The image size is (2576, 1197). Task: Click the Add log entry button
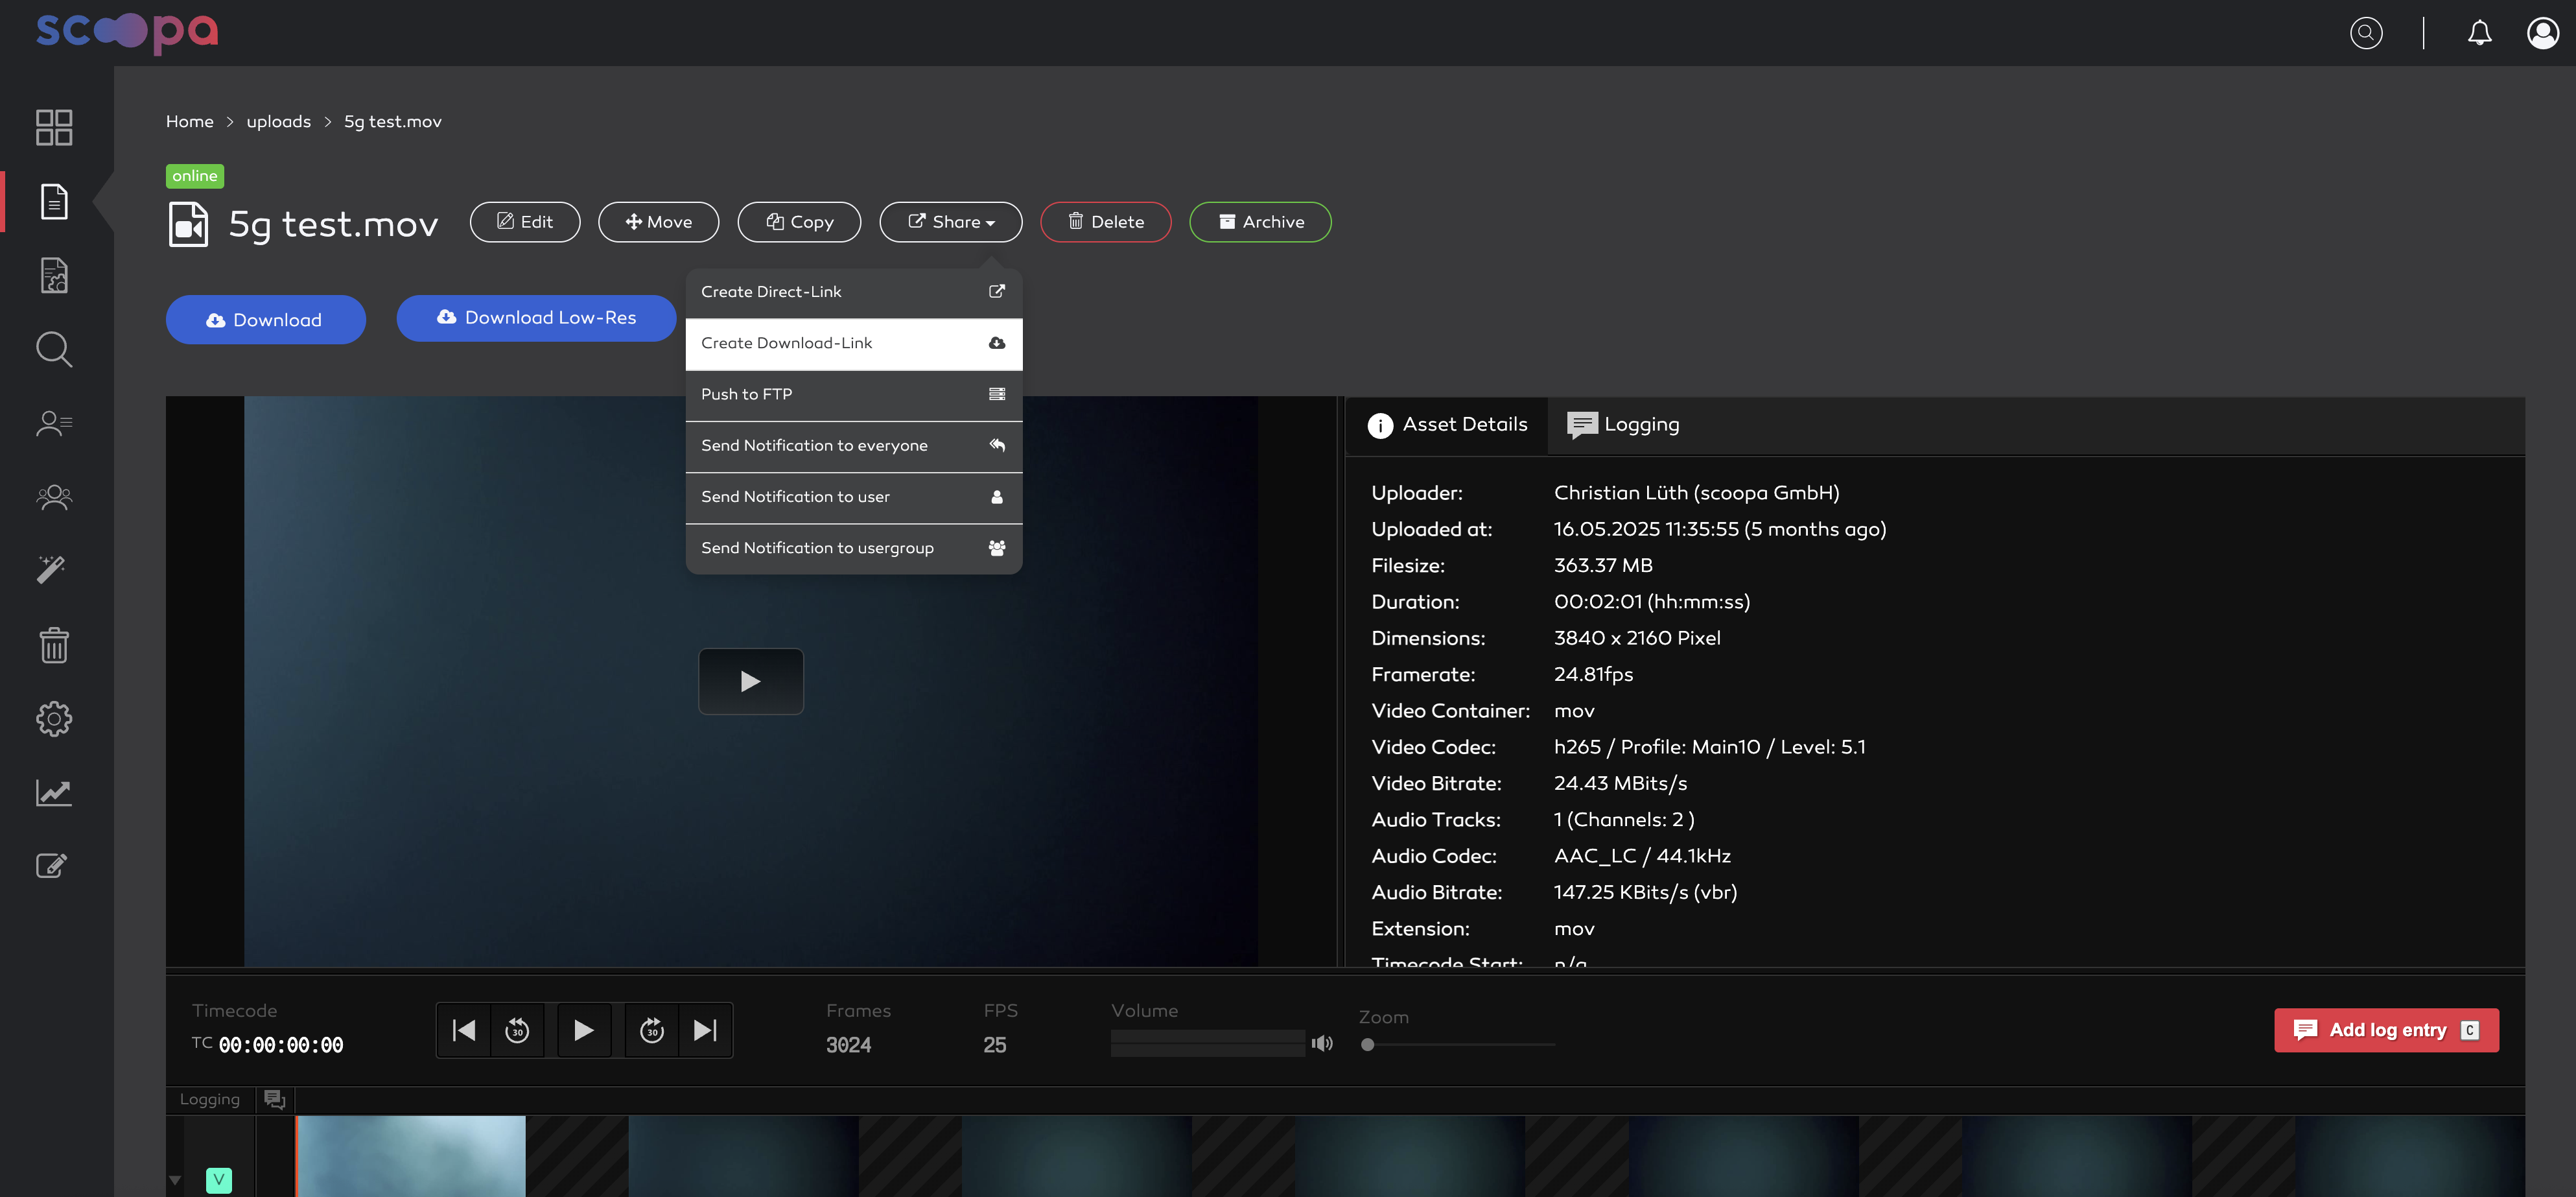pyautogui.click(x=2386, y=1030)
